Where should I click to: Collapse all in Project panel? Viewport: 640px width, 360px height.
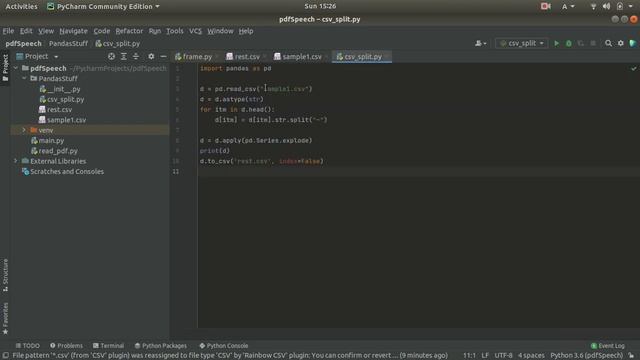pos(136,56)
